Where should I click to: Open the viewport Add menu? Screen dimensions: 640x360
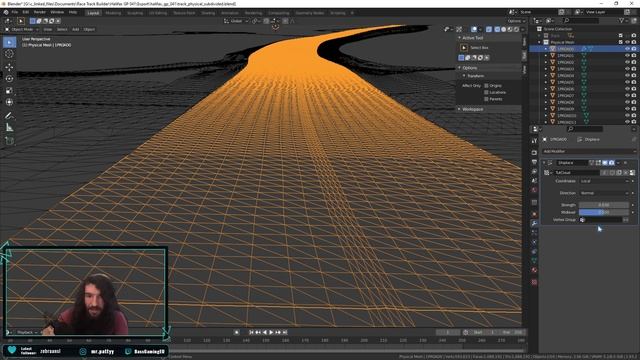coord(76,29)
